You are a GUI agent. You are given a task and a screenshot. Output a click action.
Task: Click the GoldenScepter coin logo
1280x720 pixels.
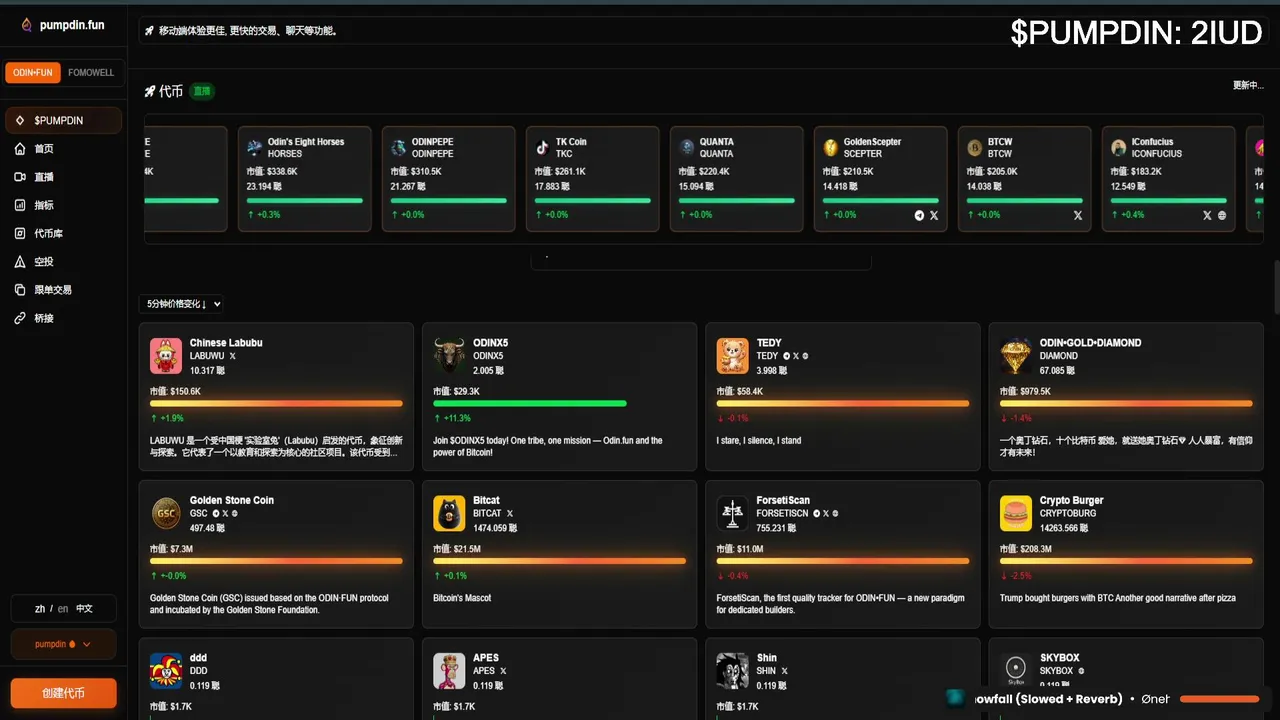pos(830,148)
